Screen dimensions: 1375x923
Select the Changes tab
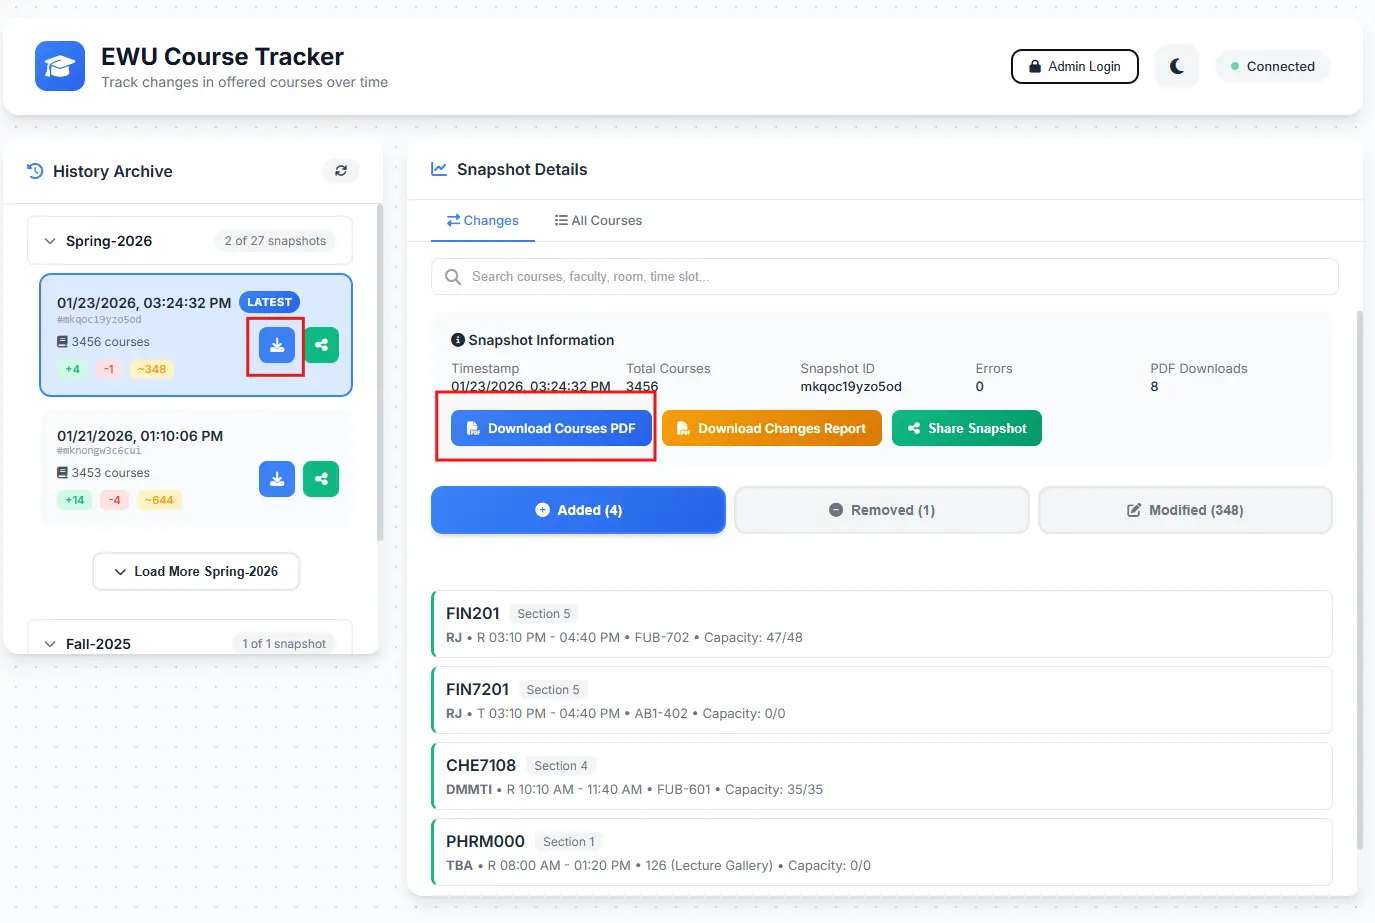point(483,221)
